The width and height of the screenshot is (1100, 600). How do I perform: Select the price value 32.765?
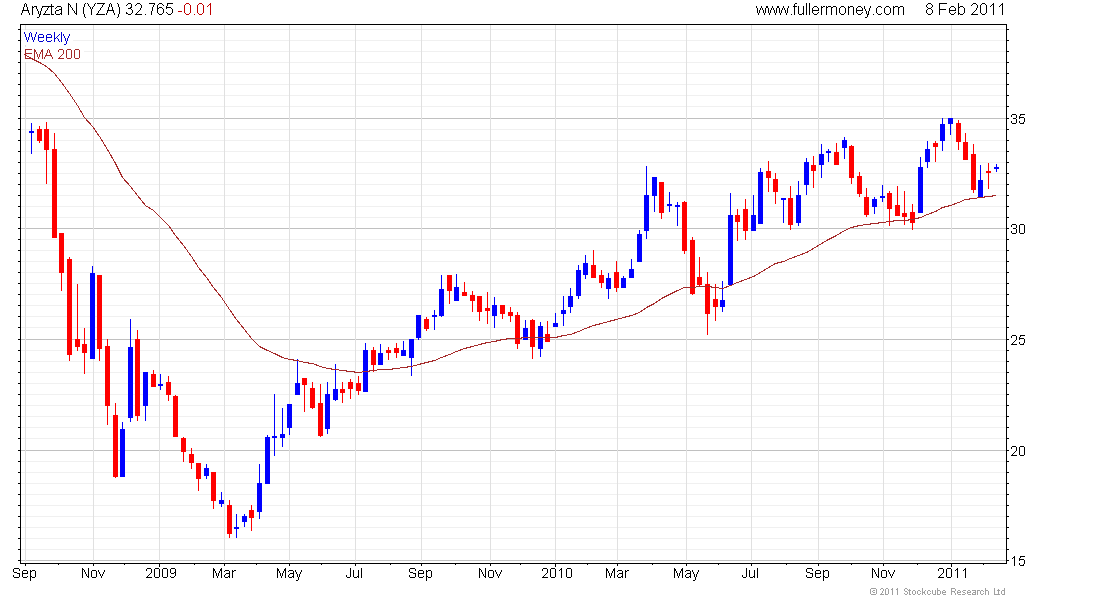(x=150, y=10)
